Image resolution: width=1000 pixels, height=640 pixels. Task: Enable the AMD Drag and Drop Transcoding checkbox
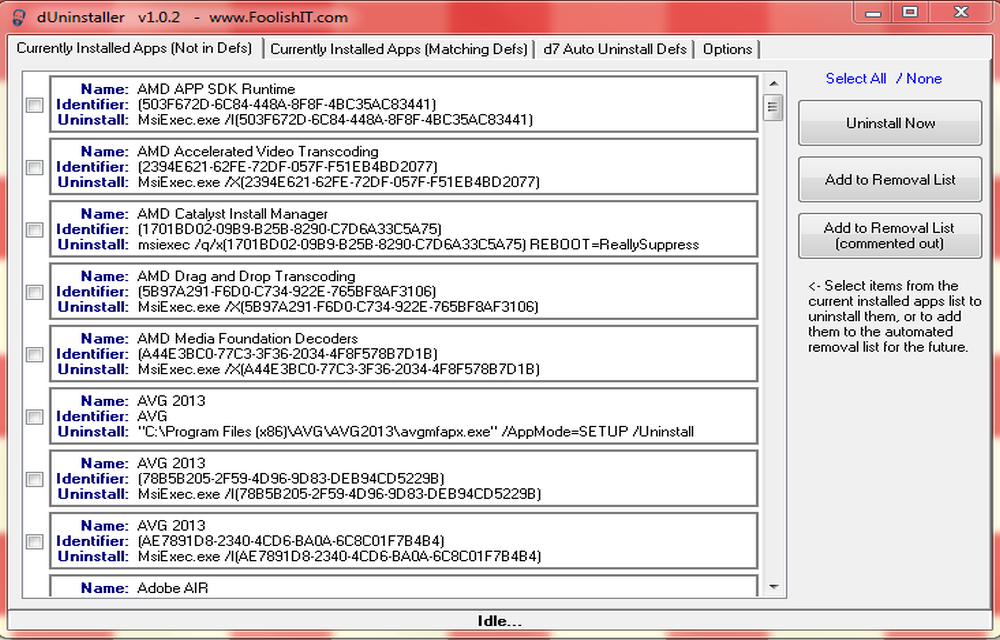pyautogui.click(x=34, y=292)
